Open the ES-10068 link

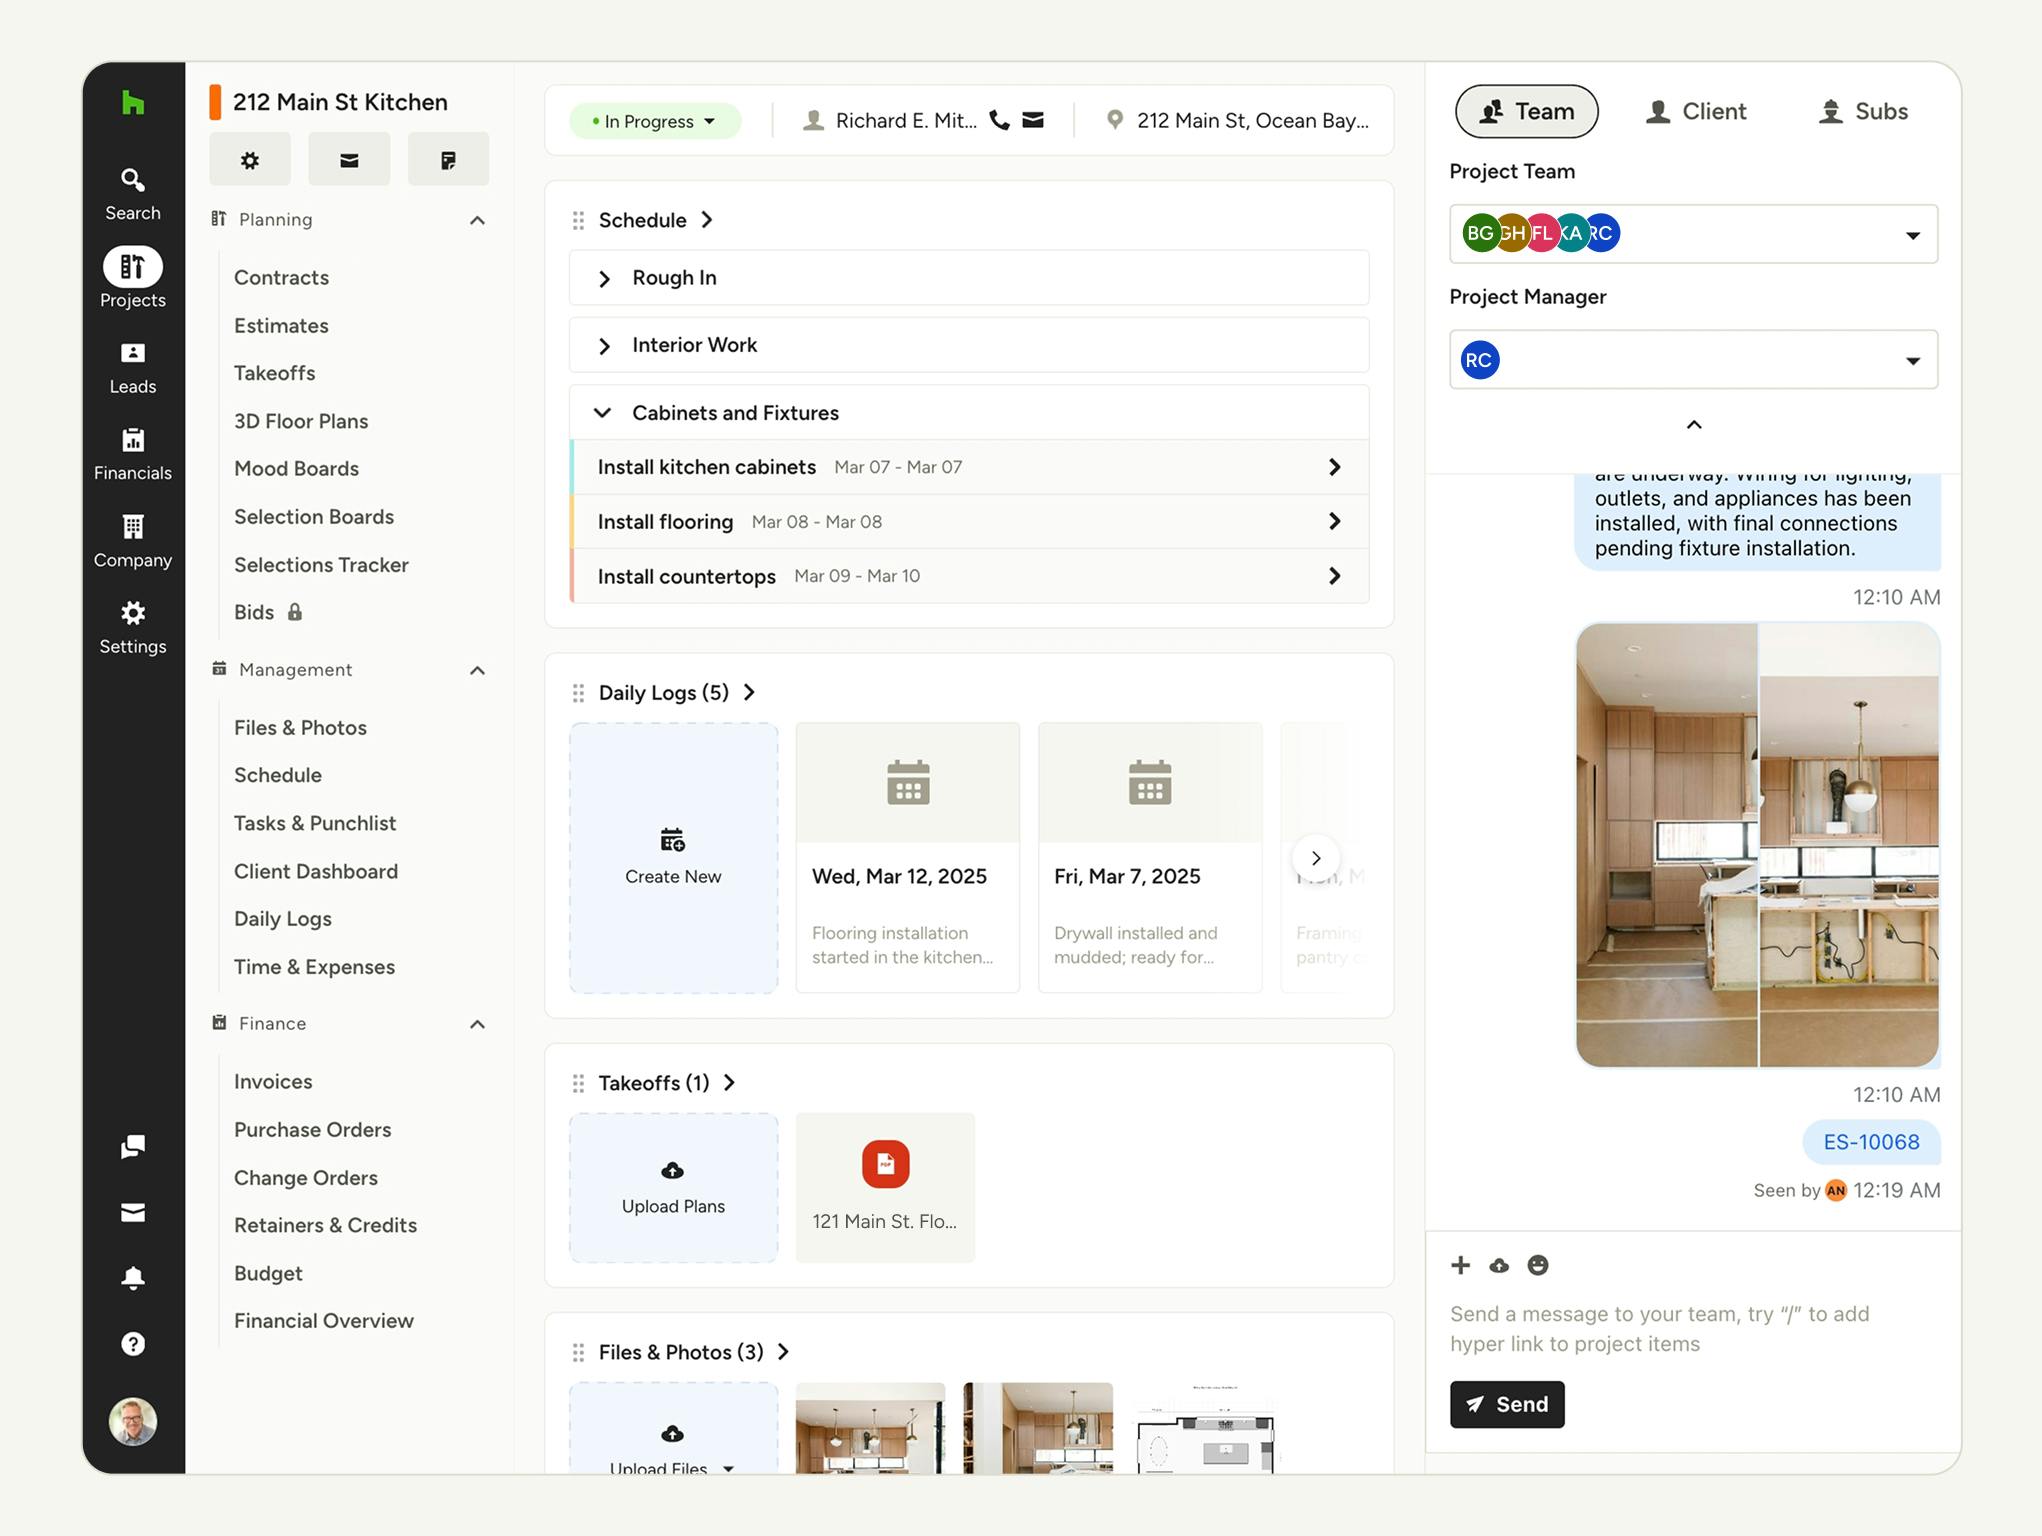[x=1871, y=1142]
